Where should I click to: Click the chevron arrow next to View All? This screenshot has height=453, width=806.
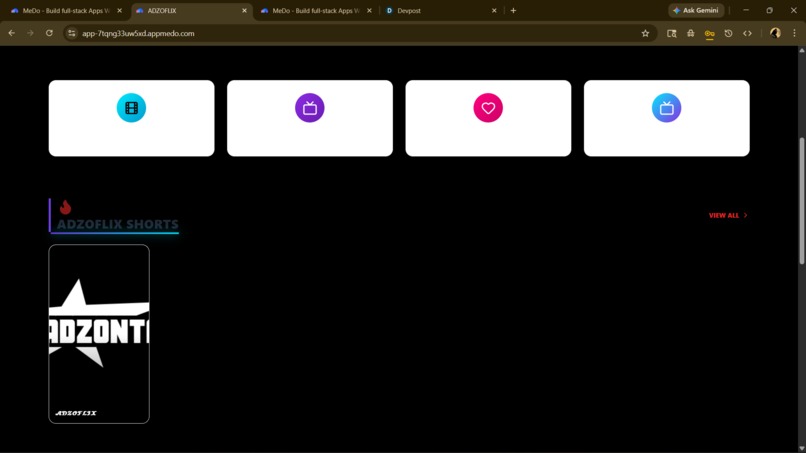745,215
